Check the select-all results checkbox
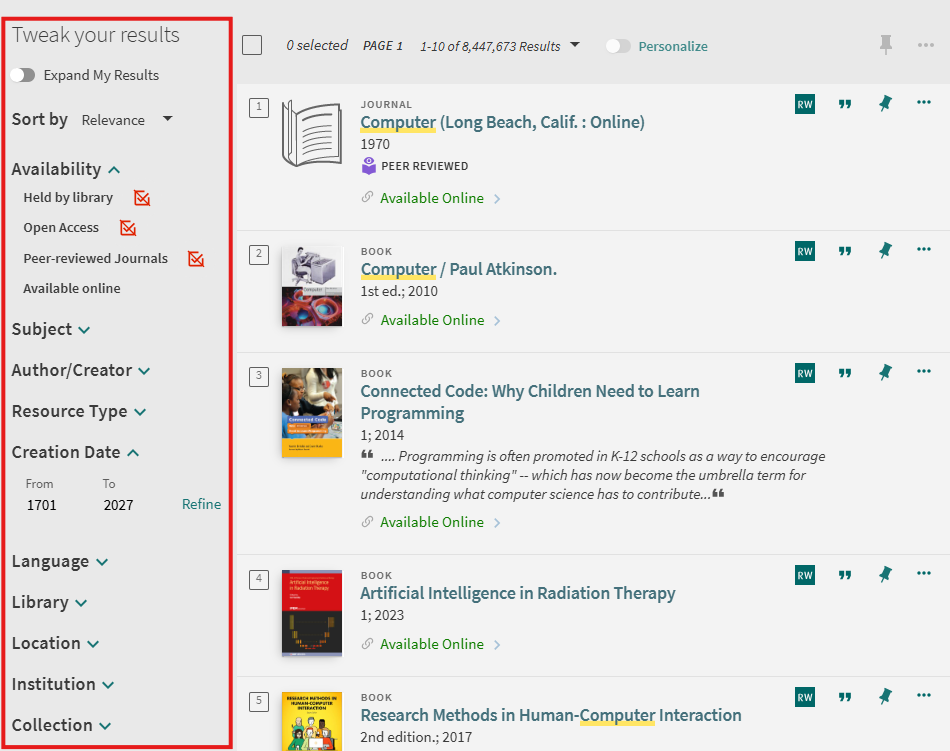 (x=252, y=45)
